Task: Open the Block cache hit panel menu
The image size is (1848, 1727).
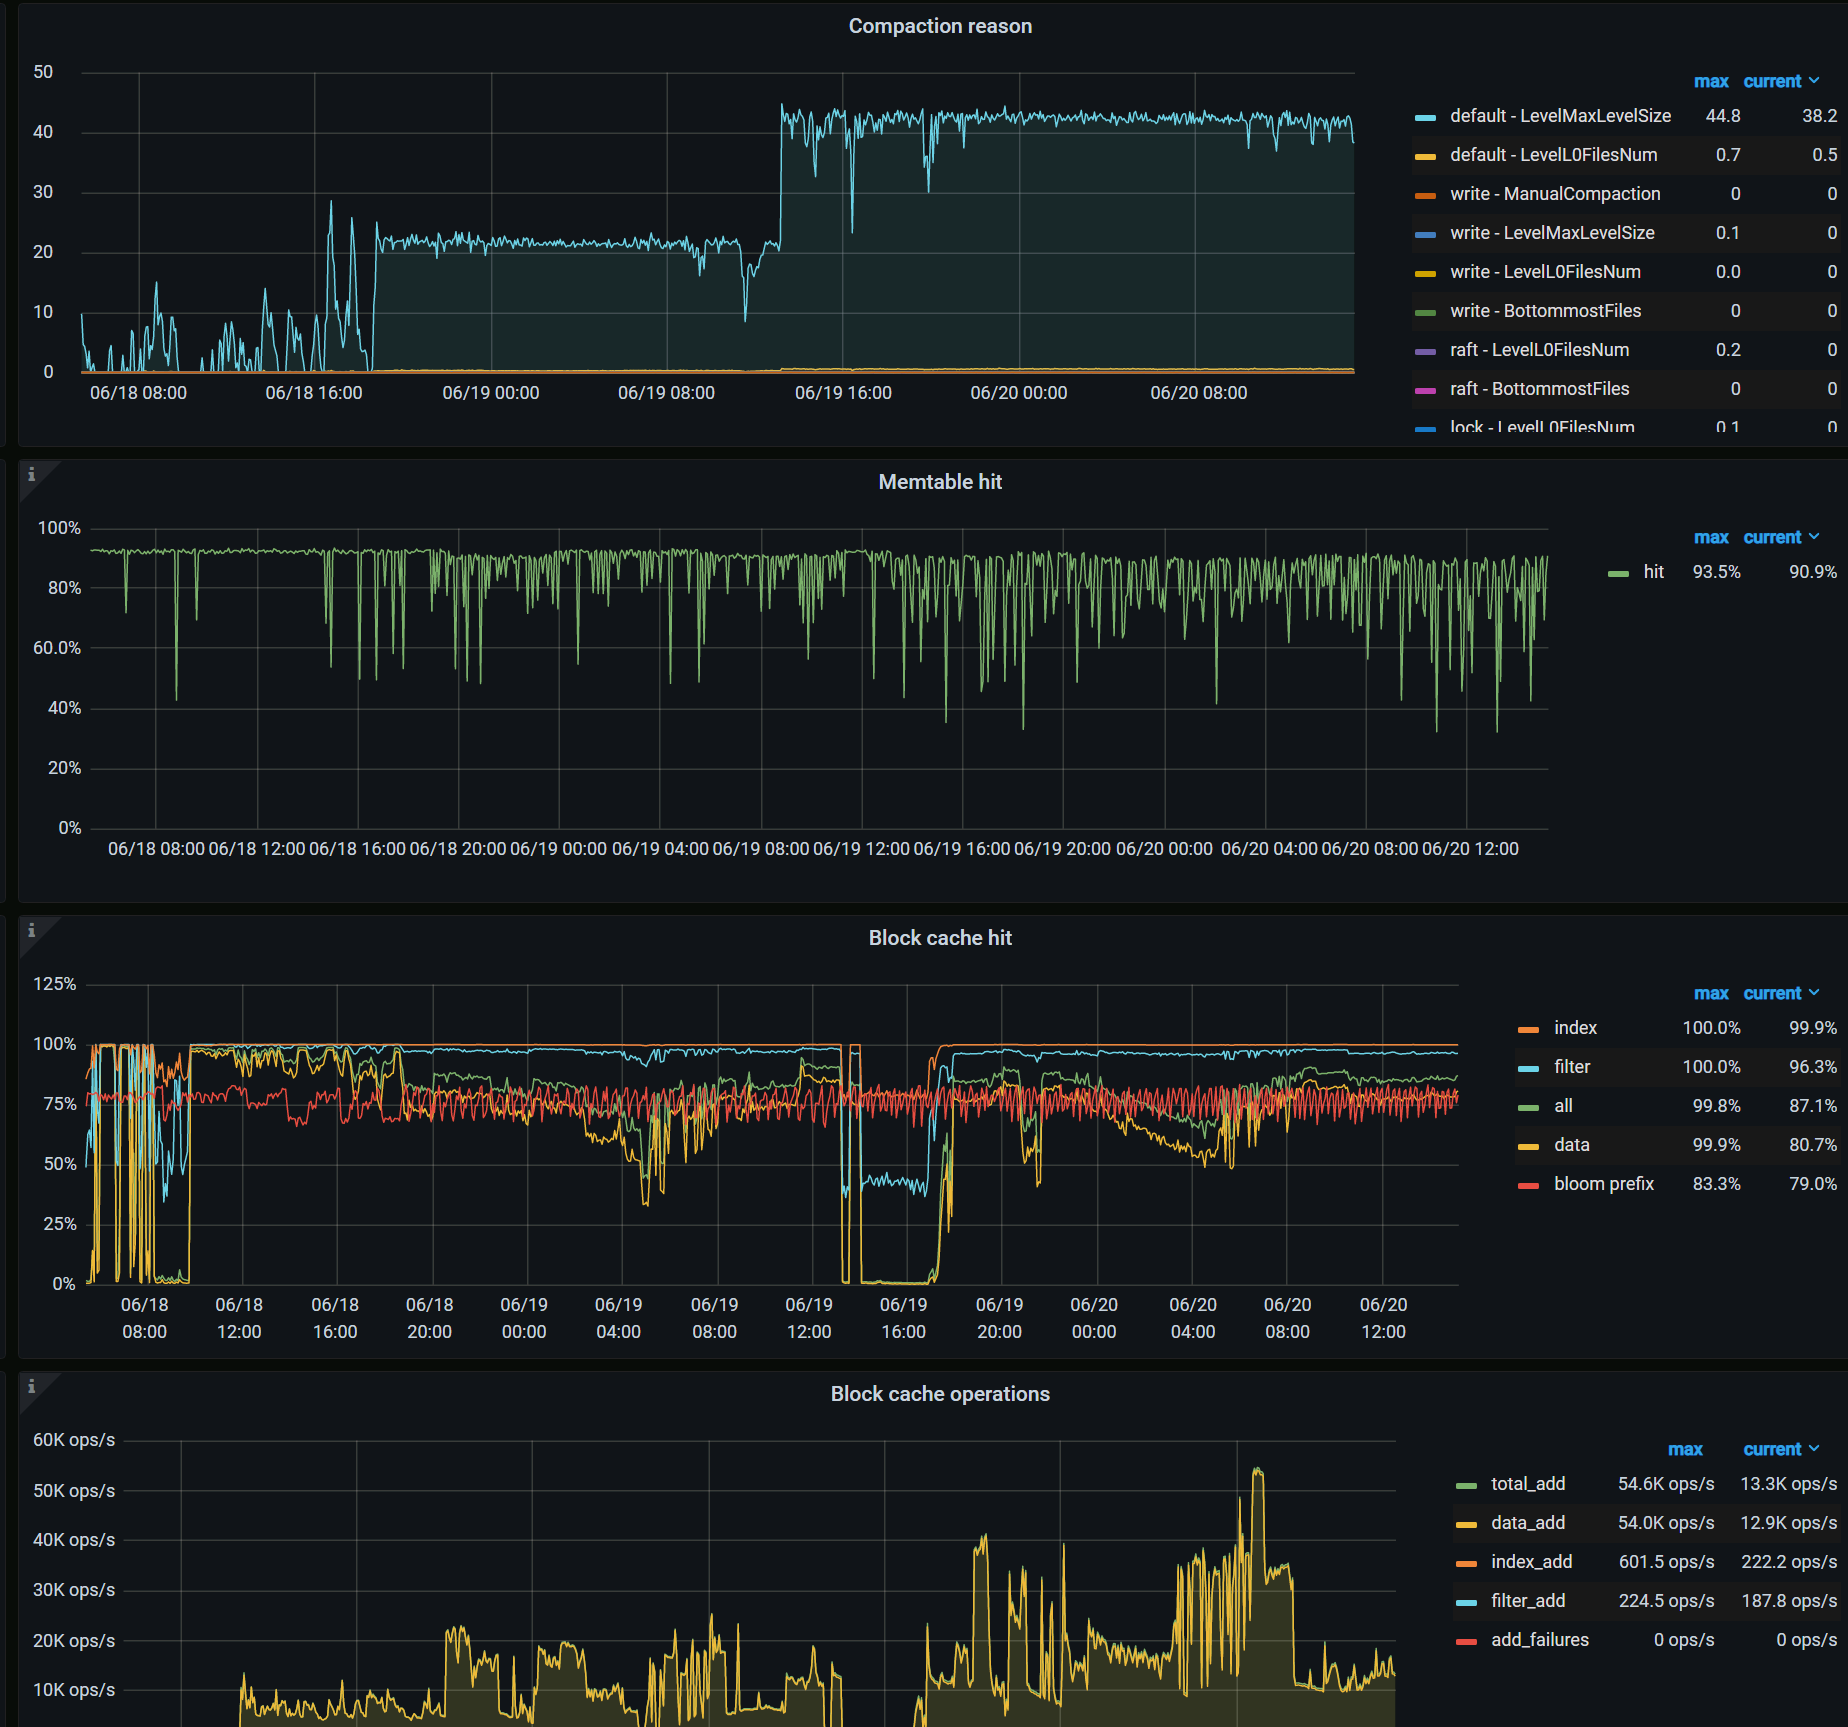Action: [x=939, y=938]
